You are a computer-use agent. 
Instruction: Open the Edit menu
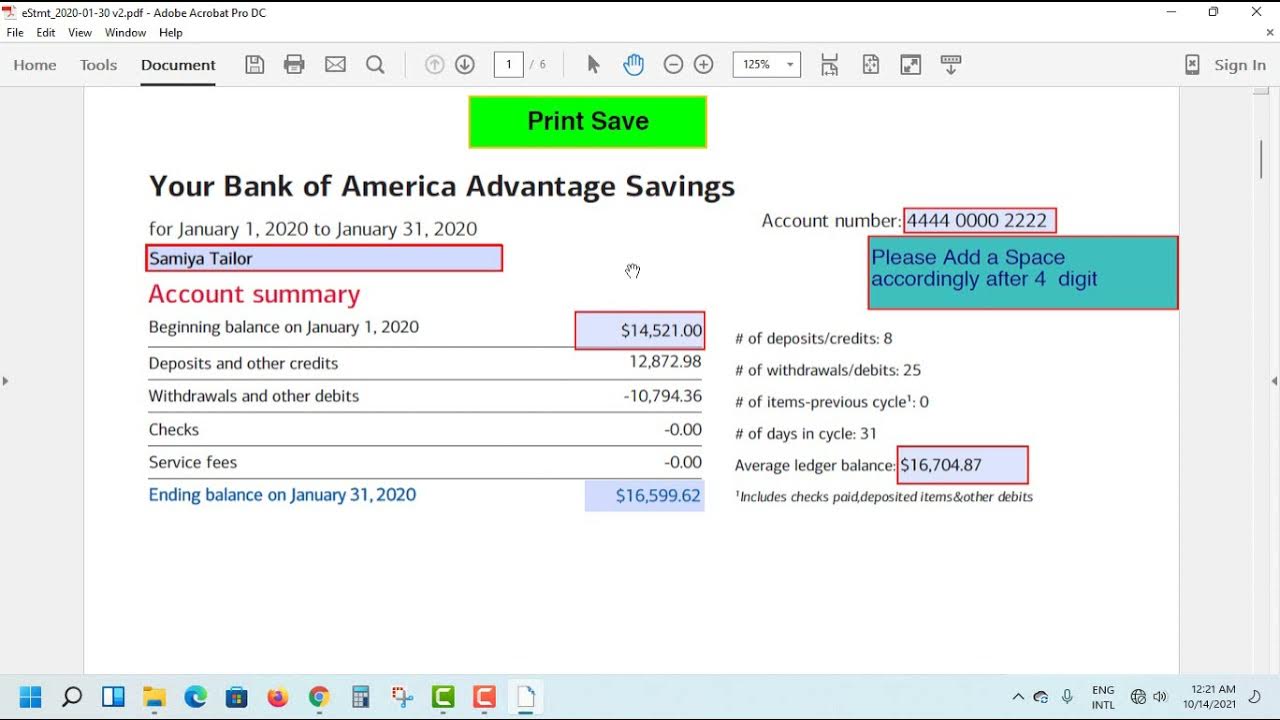click(x=46, y=33)
